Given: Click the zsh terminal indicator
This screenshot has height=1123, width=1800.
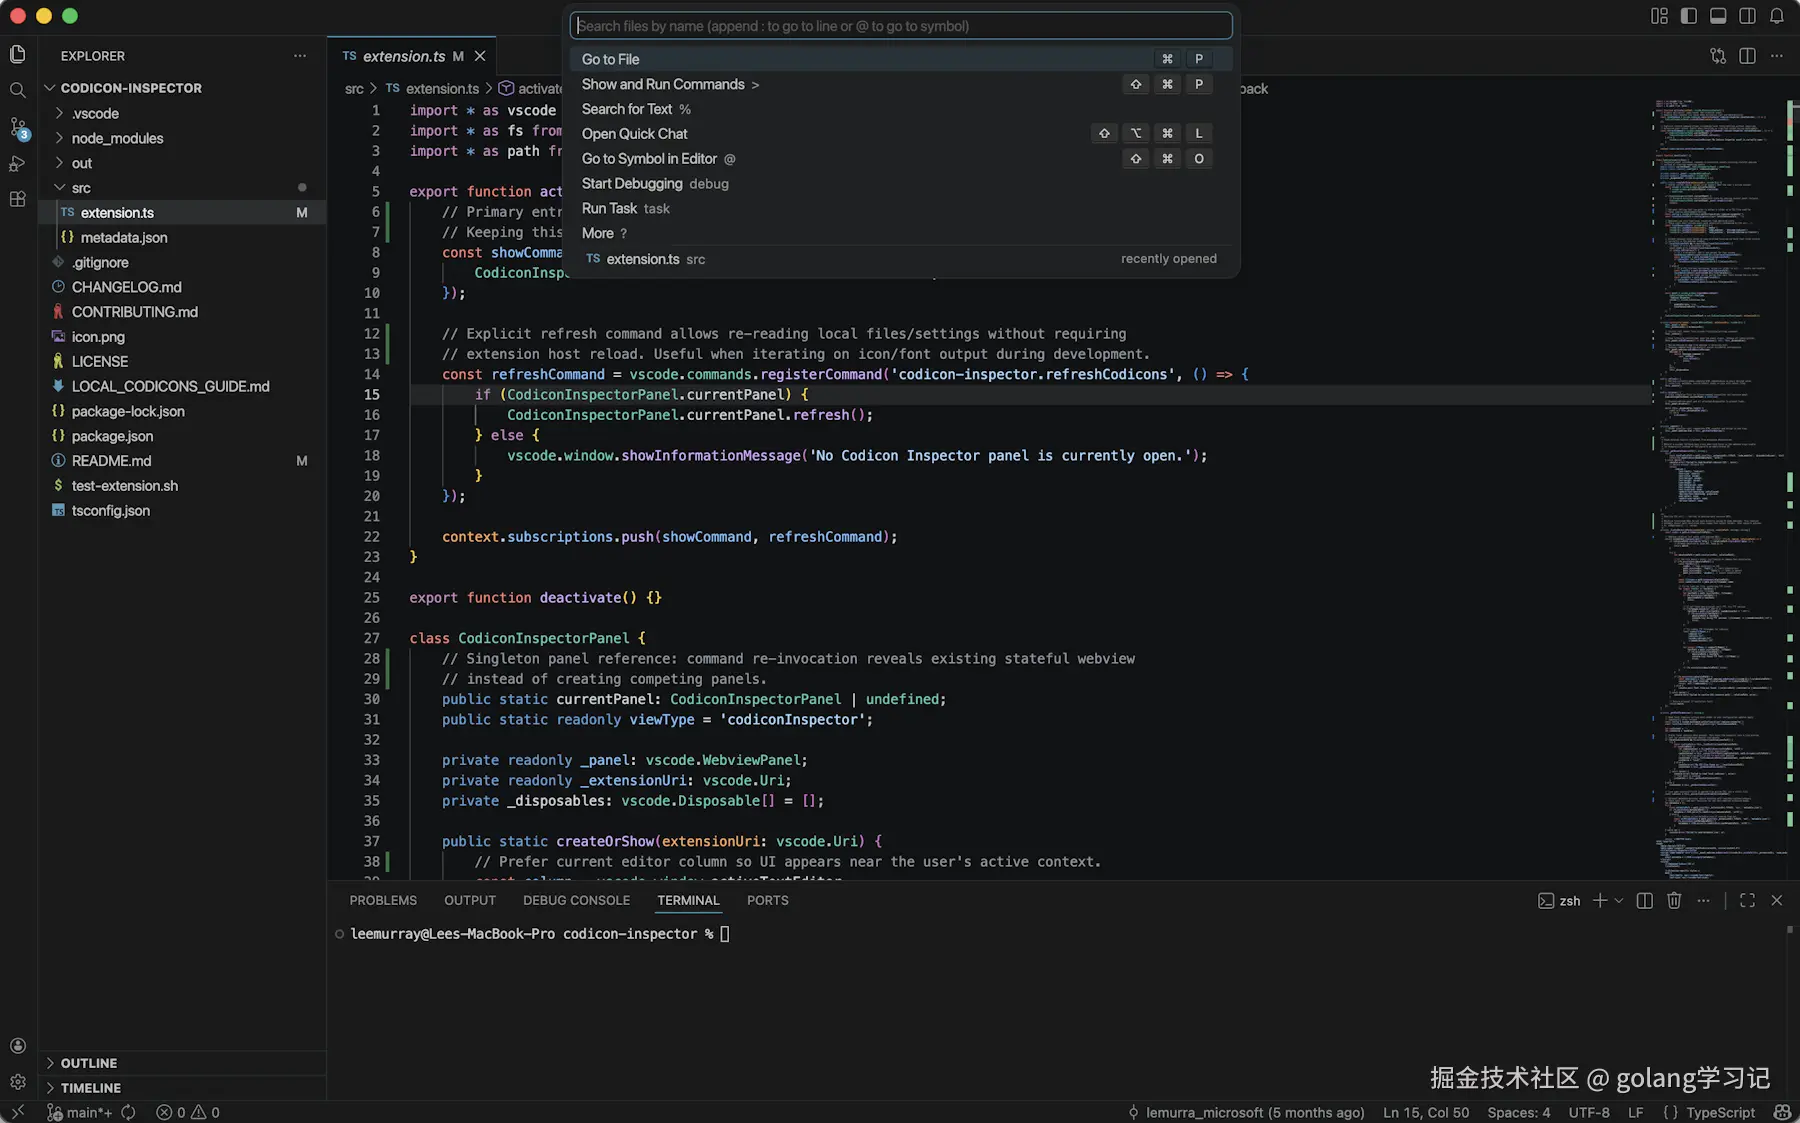Looking at the screenshot, I should pos(1559,901).
